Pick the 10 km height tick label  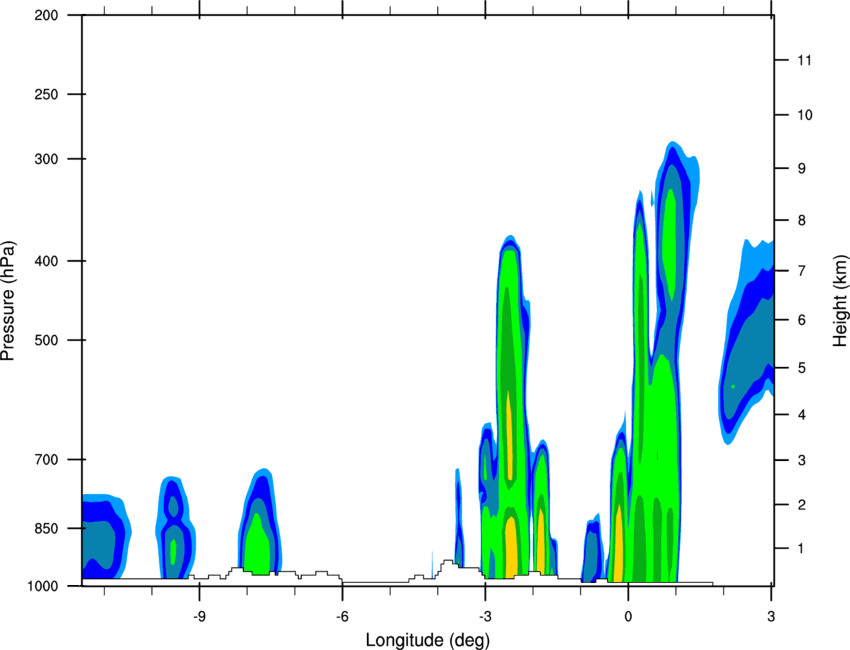pos(804,115)
